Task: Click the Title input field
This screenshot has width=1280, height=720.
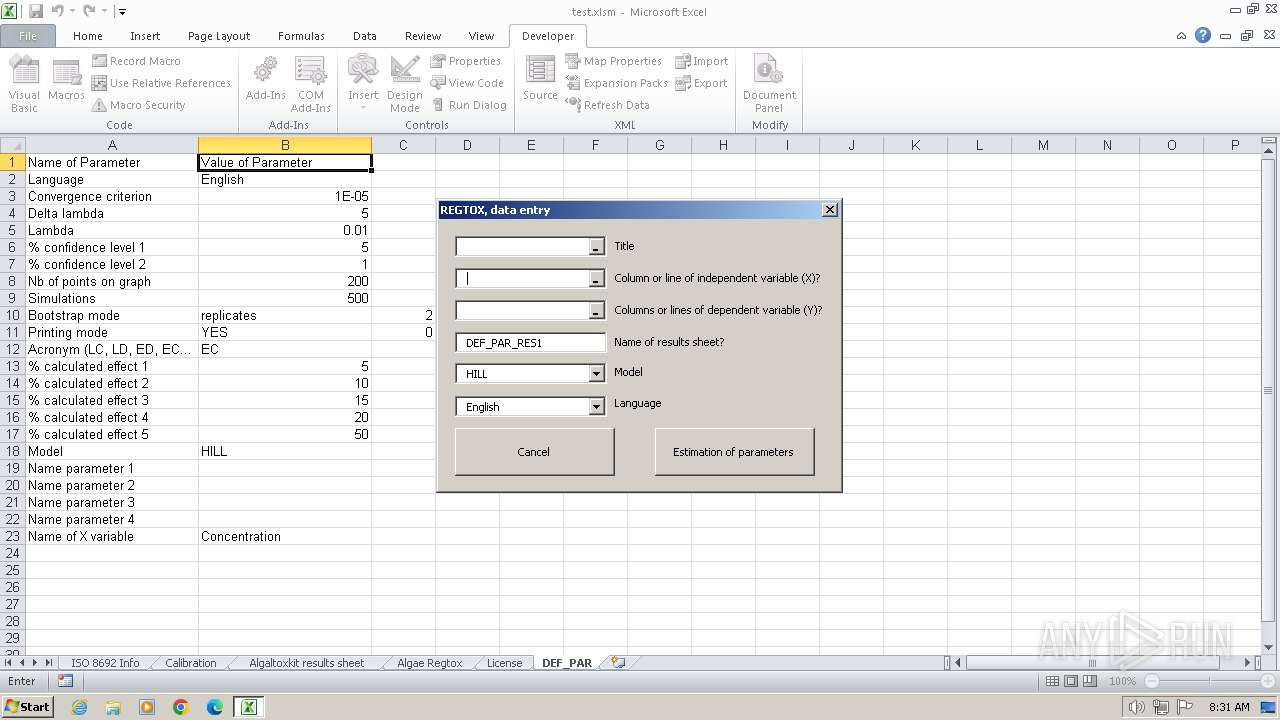Action: coord(522,247)
